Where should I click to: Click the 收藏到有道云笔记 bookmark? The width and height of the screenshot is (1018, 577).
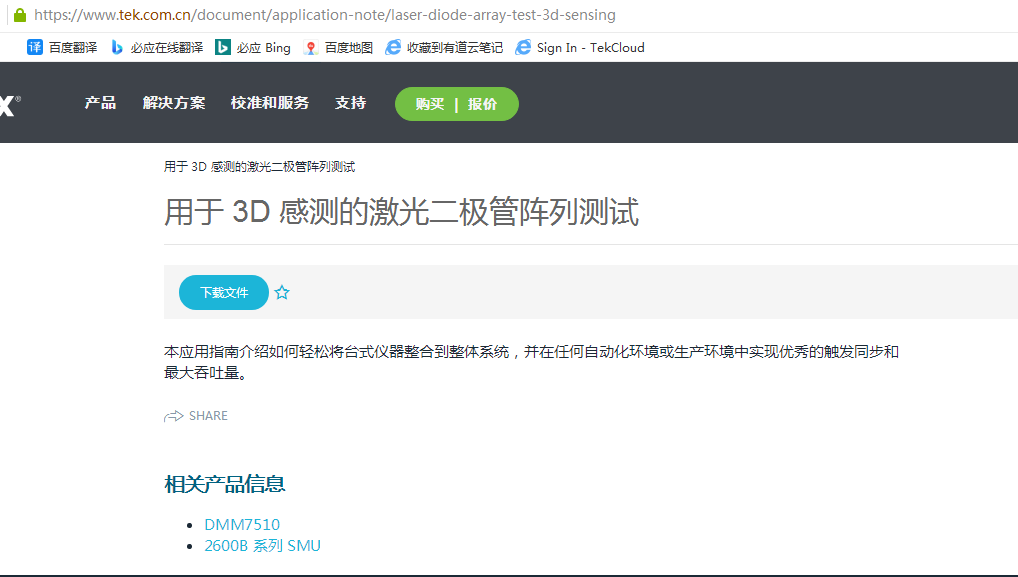click(444, 47)
